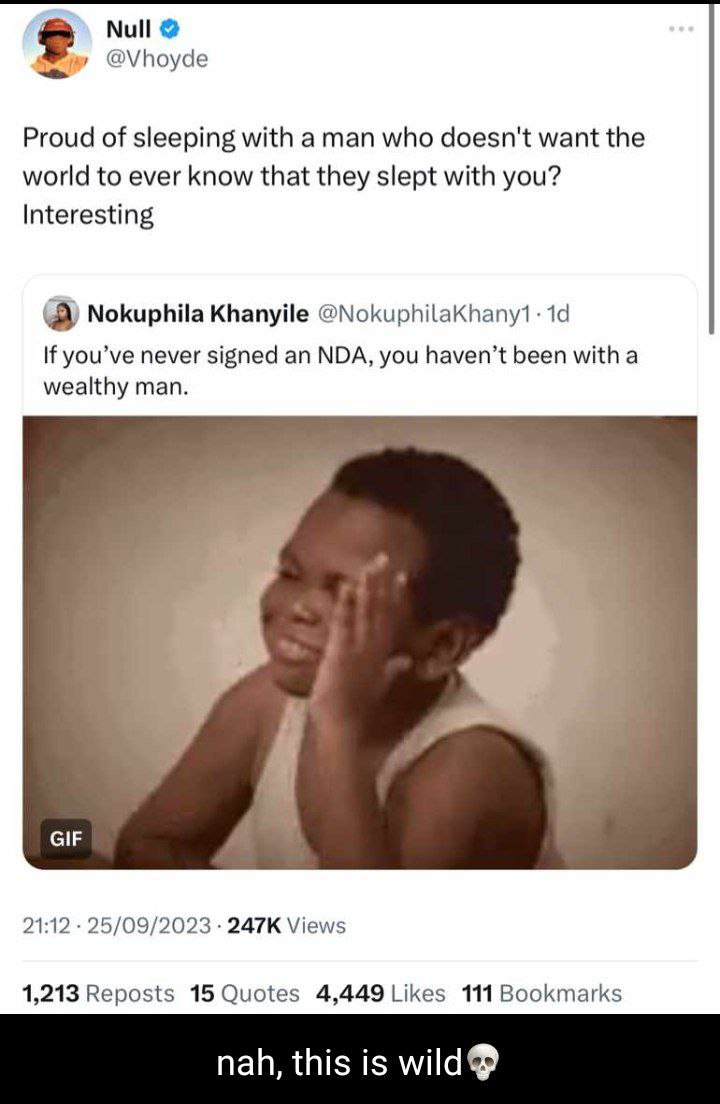The width and height of the screenshot is (720, 1104).
Task: Show the 4,449 Likes list
Action: 381,993
